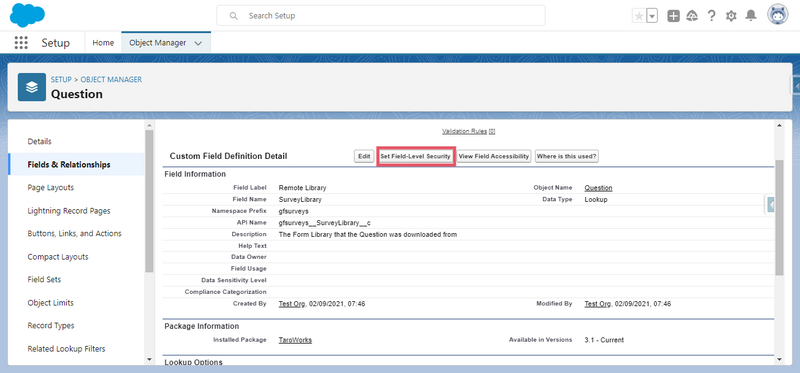Screen dimensions: 800x373
Task: Open the Question object name link
Action: [x=598, y=188]
